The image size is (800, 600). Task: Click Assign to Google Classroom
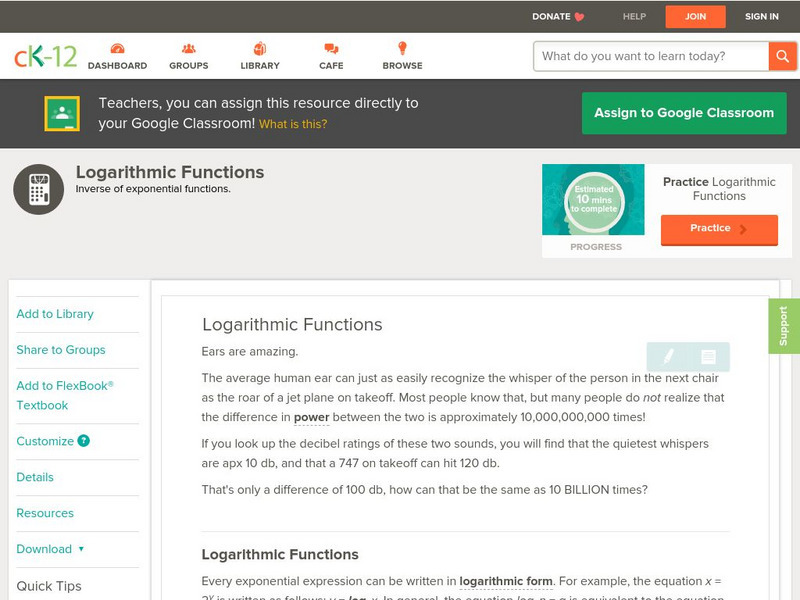(x=684, y=113)
